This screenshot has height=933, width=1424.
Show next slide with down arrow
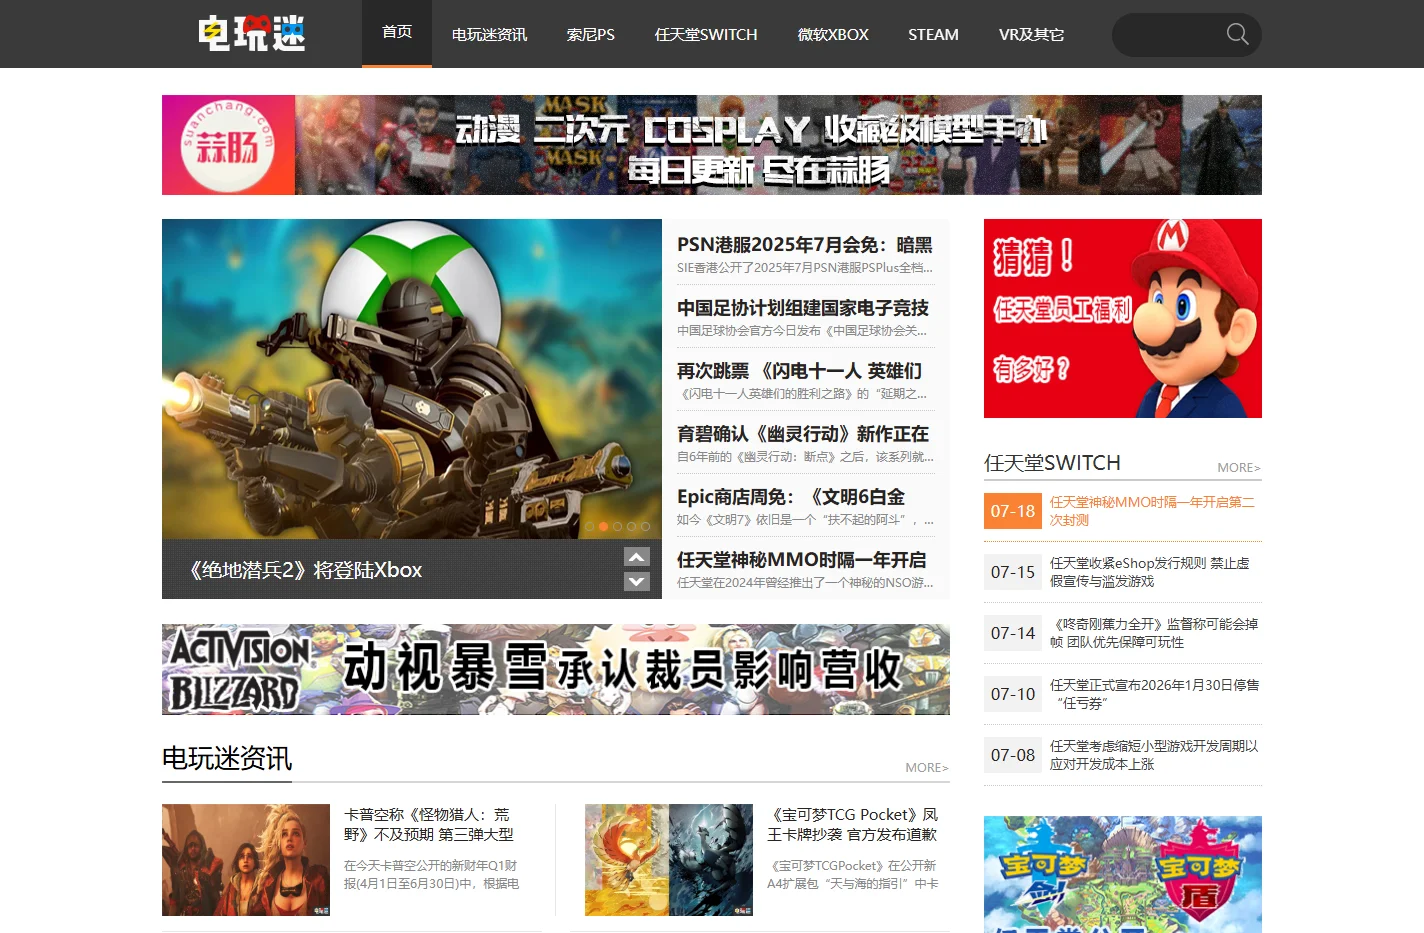(x=637, y=582)
